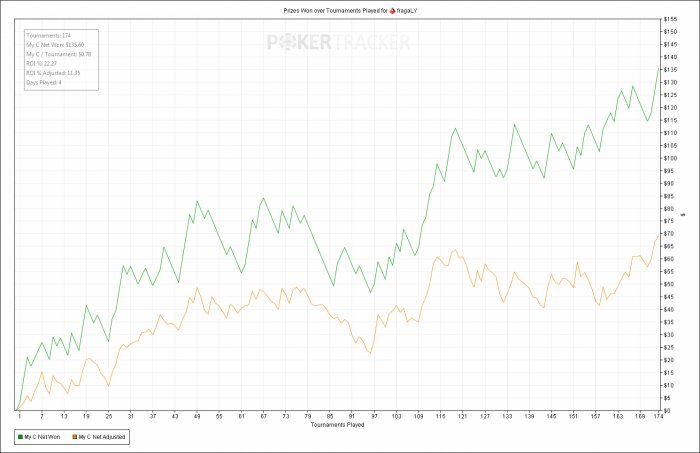Click the 174 tick on x-axis
The width and height of the screenshot is (700, 453).
pos(658,416)
